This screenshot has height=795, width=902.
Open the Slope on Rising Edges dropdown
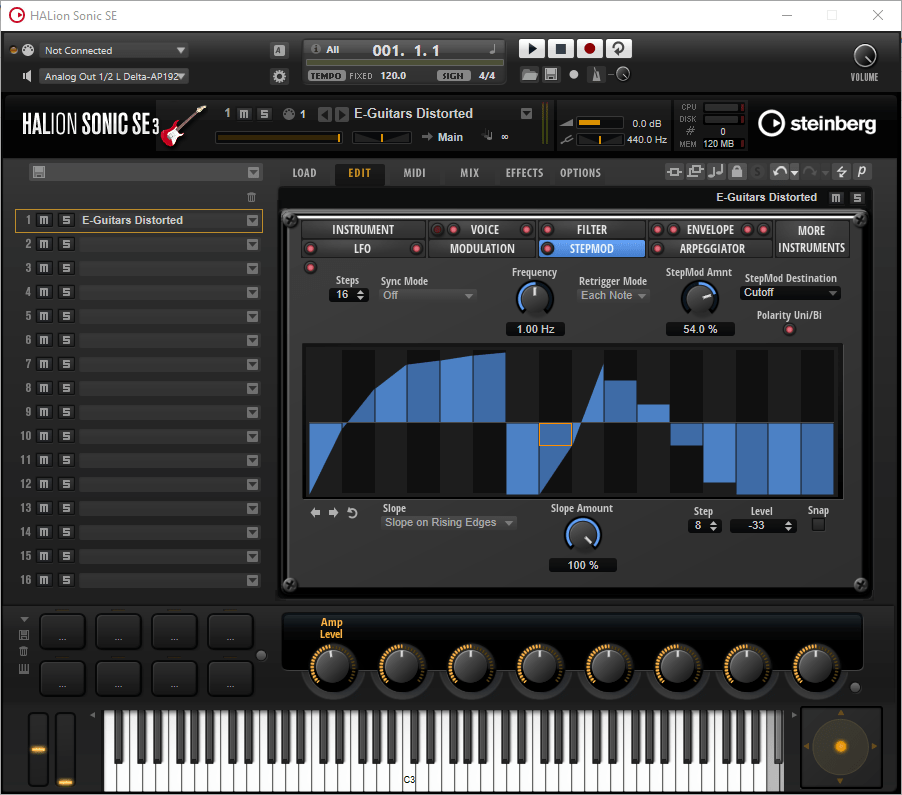pos(447,522)
